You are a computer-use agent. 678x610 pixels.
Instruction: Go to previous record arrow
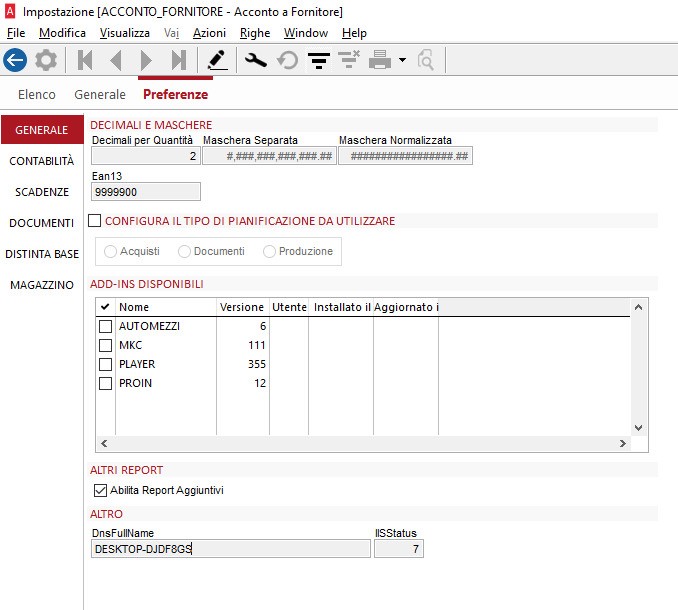(116, 60)
